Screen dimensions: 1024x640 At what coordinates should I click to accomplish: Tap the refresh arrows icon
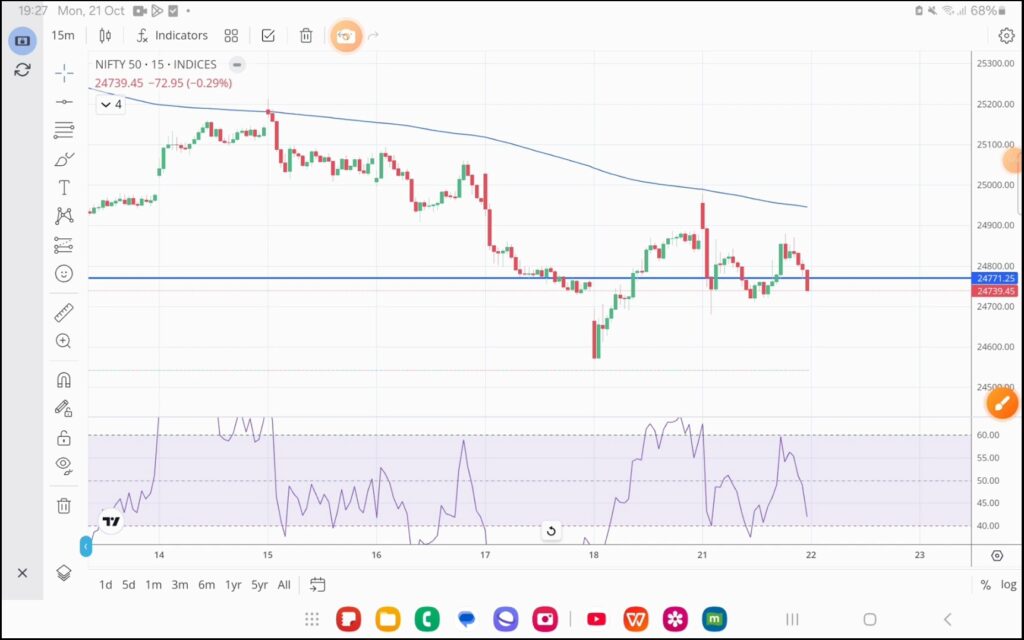22,69
